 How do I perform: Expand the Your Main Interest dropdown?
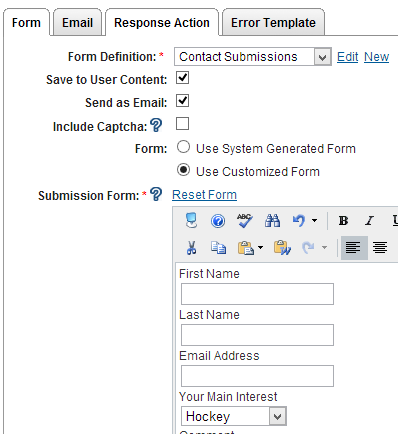234,416
